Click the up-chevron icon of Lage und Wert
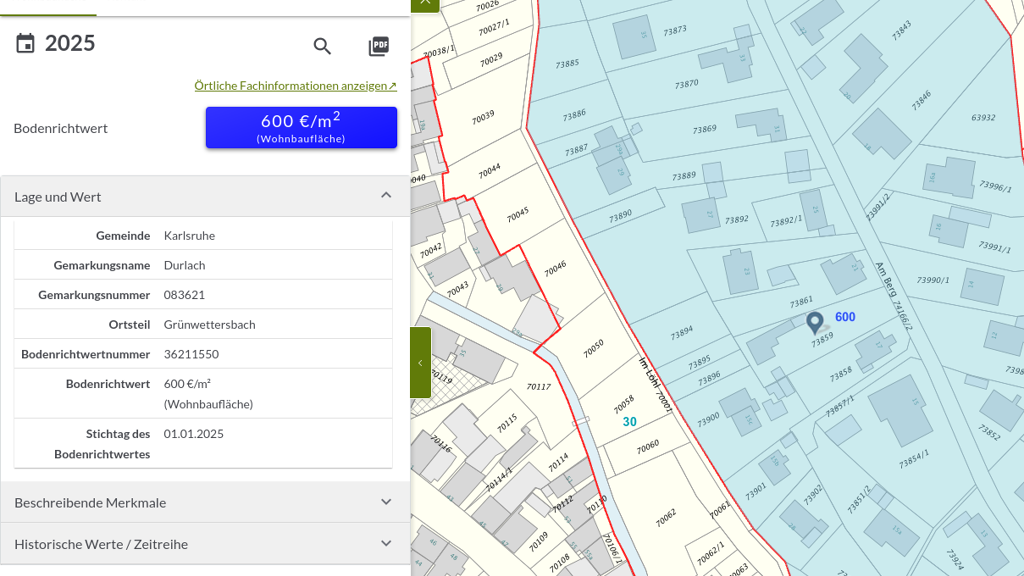The image size is (1024, 576). point(386,195)
